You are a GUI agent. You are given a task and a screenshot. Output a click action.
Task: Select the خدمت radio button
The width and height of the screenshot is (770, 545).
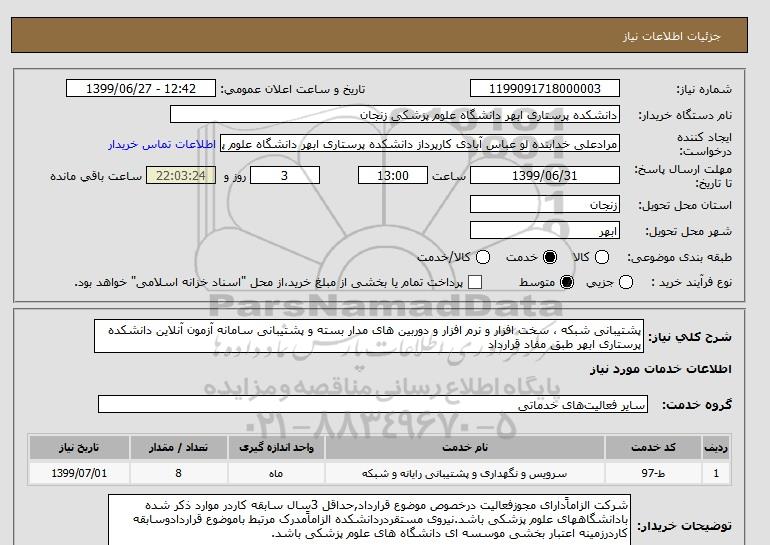[x=550, y=257]
